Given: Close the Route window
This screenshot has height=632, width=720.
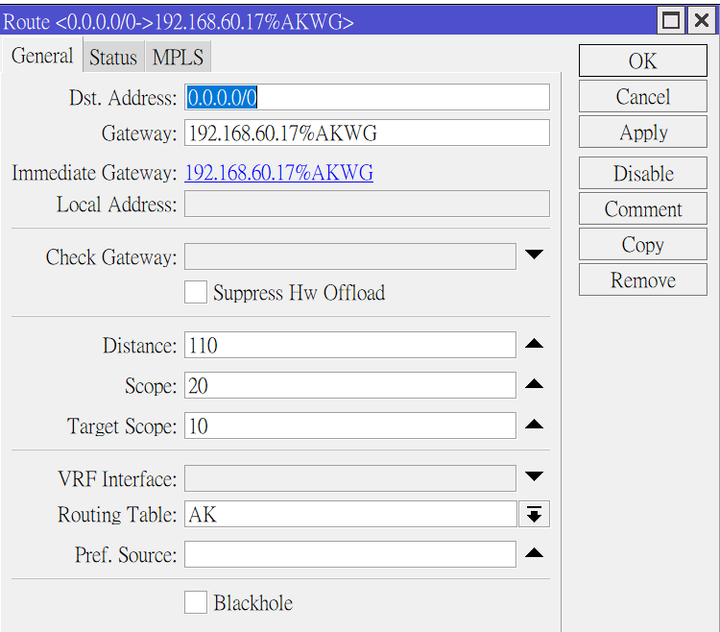Looking at the screenshot, I should pyautogui.click(x=701, y=21).
